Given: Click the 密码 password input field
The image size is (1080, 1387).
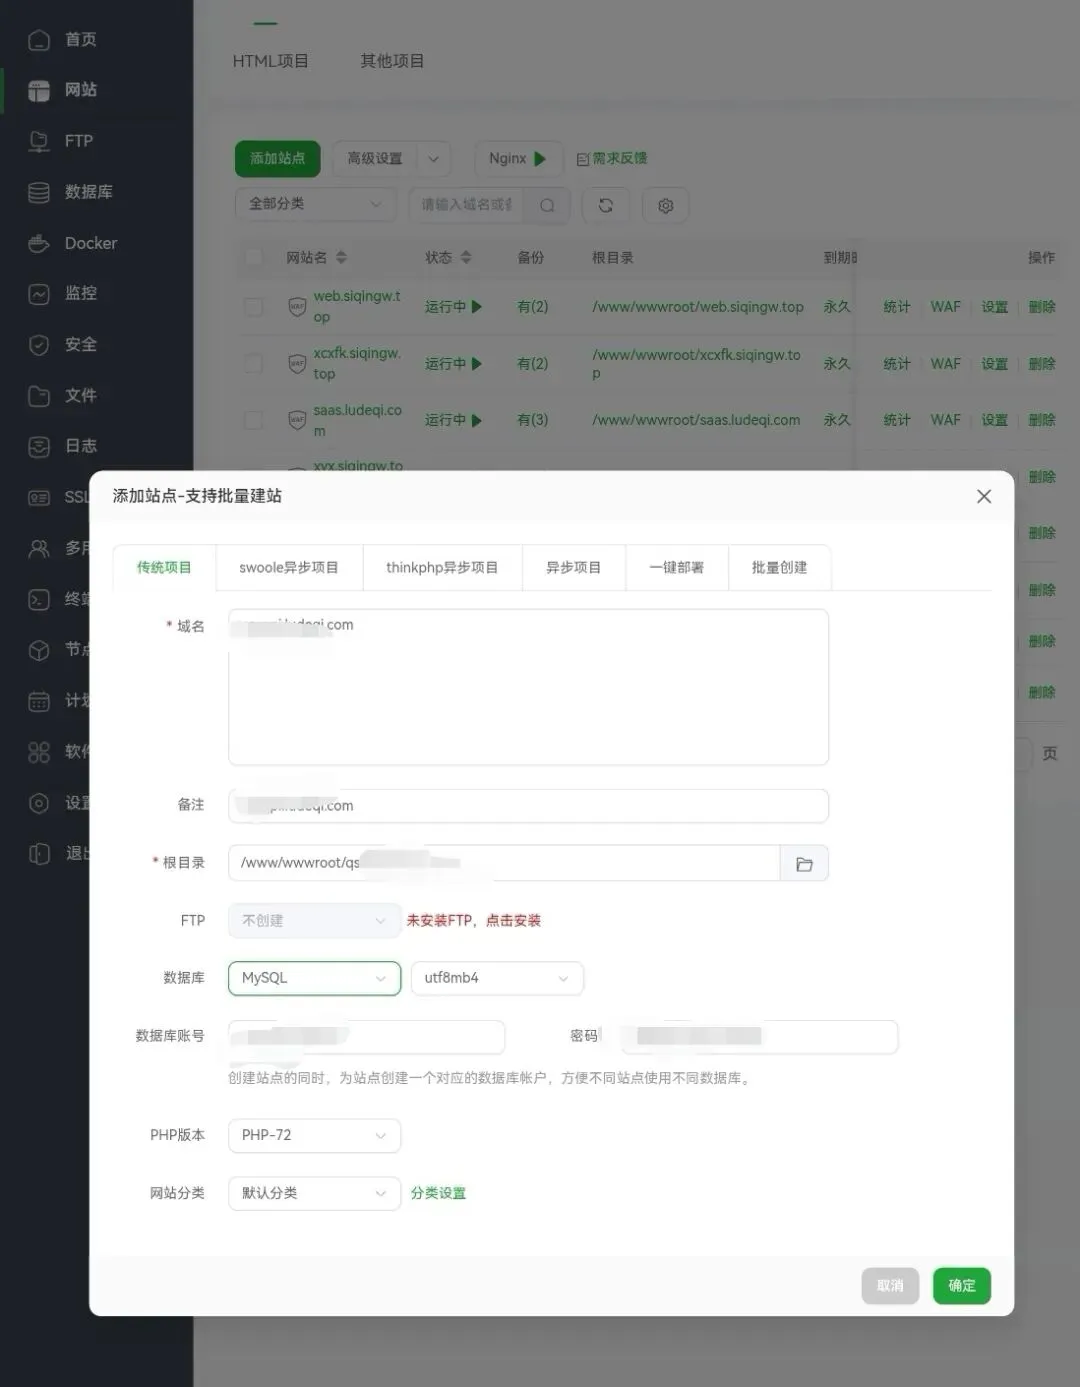Looking at the screenshot, I should [759, 1036].
